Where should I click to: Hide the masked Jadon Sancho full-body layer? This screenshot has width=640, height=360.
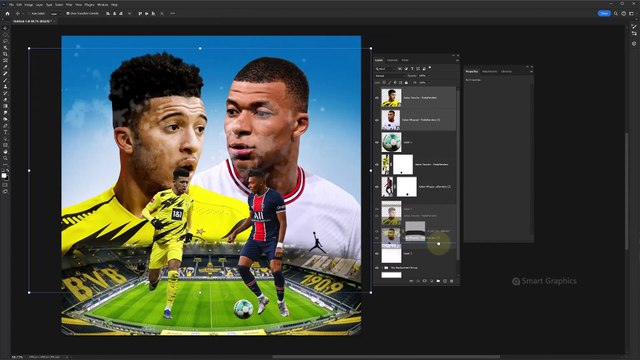click(377, 164)
